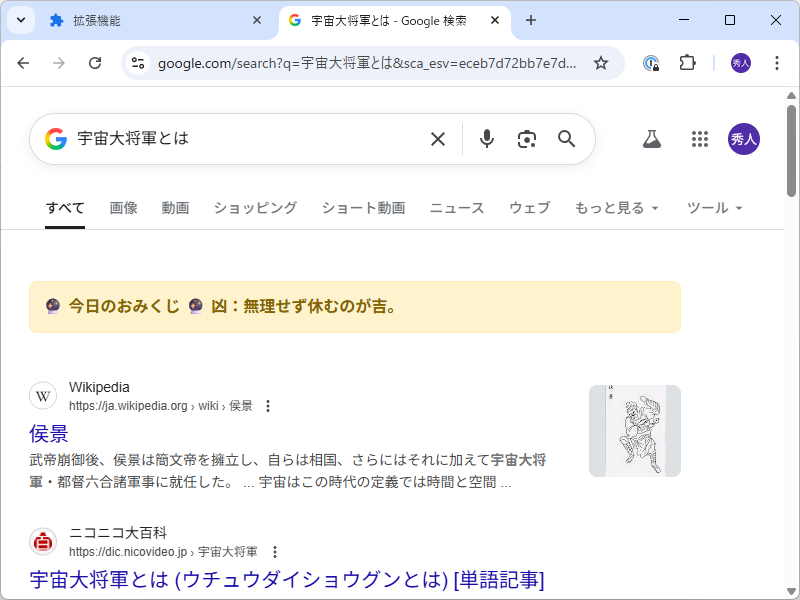The width and height of the screenshot is (800, 600).
Task: Open Google Lens camera search
Action: (526, 139)
